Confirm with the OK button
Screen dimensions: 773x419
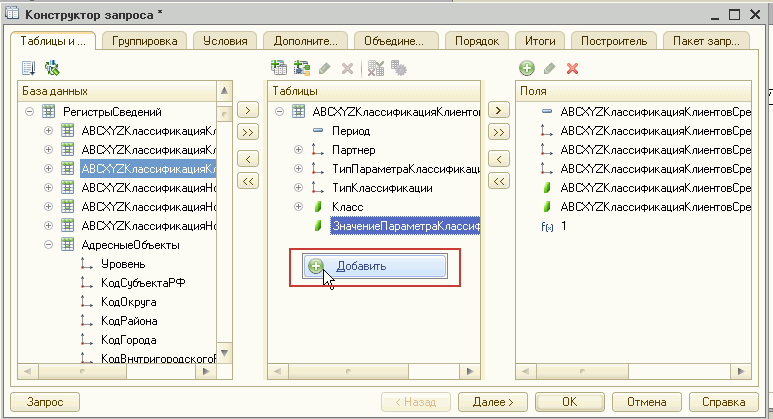569,402
